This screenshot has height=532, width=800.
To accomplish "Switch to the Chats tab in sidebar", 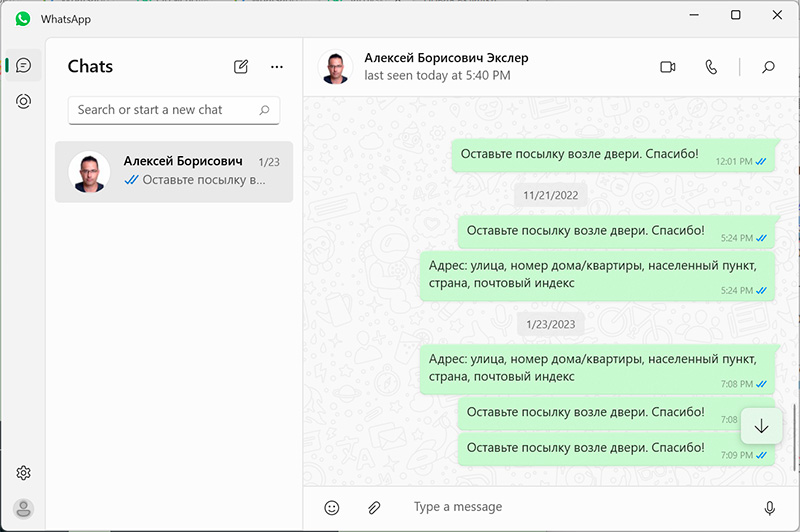I will (23, 65).
